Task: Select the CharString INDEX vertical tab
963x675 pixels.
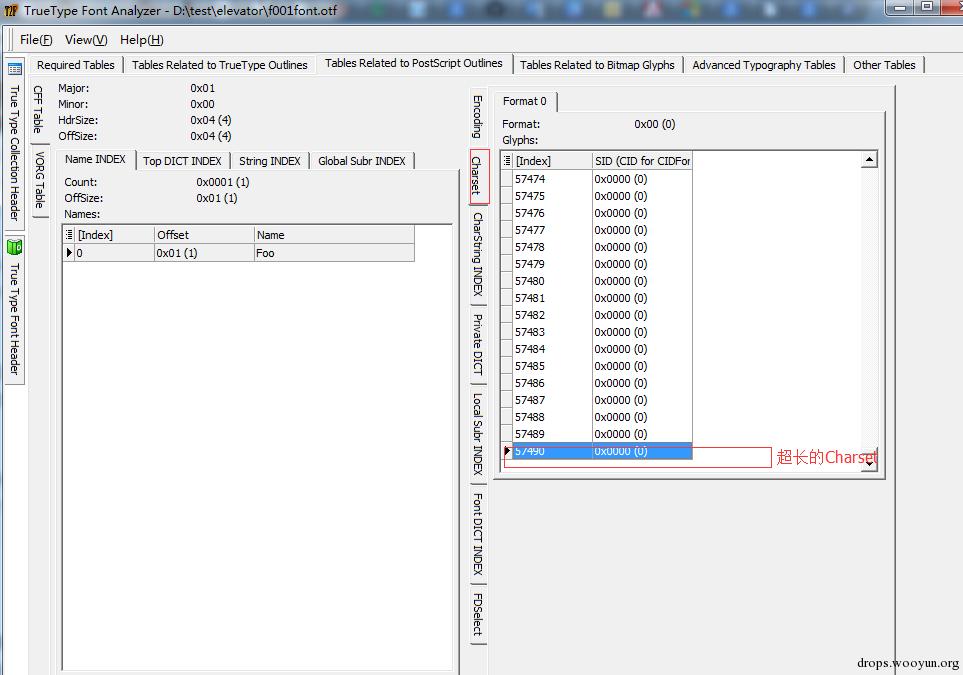Action: coord(478,254)
